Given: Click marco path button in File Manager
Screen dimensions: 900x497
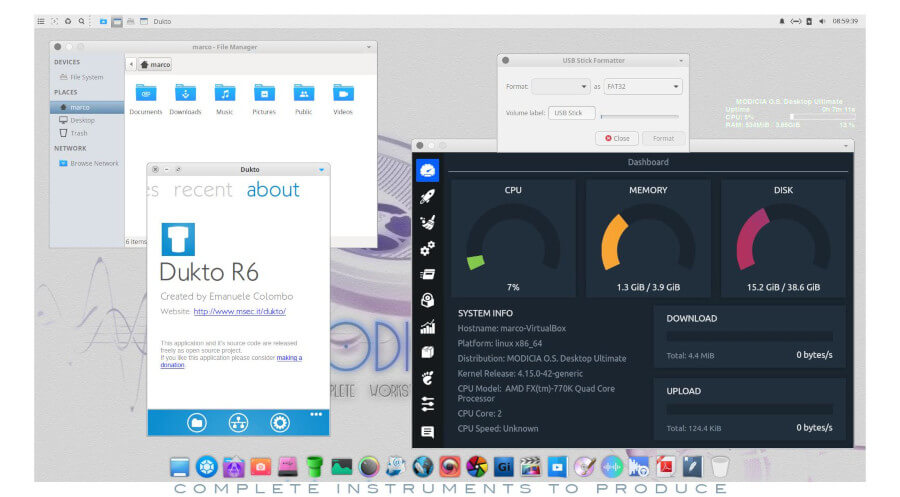Looking at the screenshot, I should [x=155, y=65].
